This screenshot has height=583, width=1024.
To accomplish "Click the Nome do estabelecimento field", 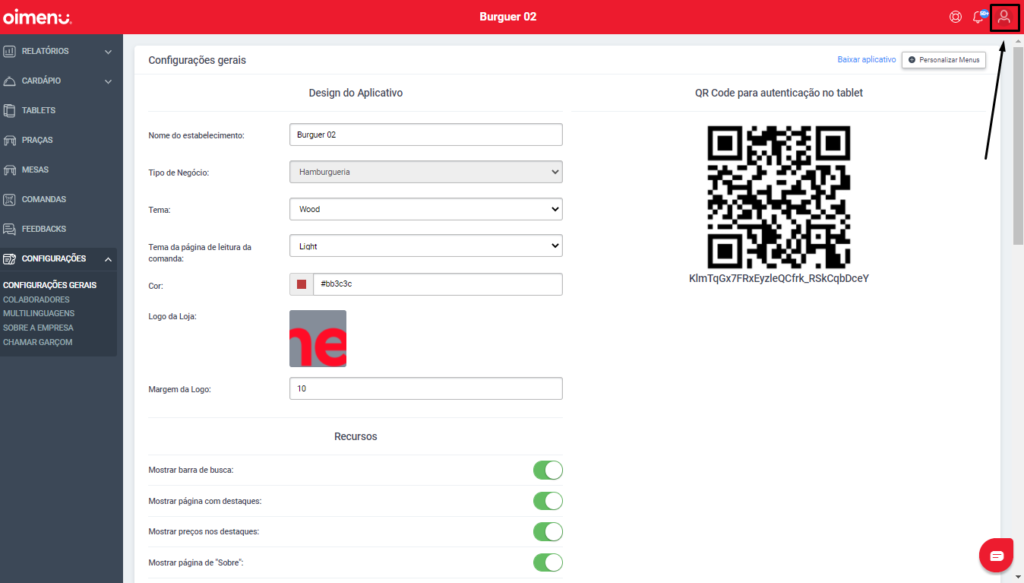I will 426,135.
